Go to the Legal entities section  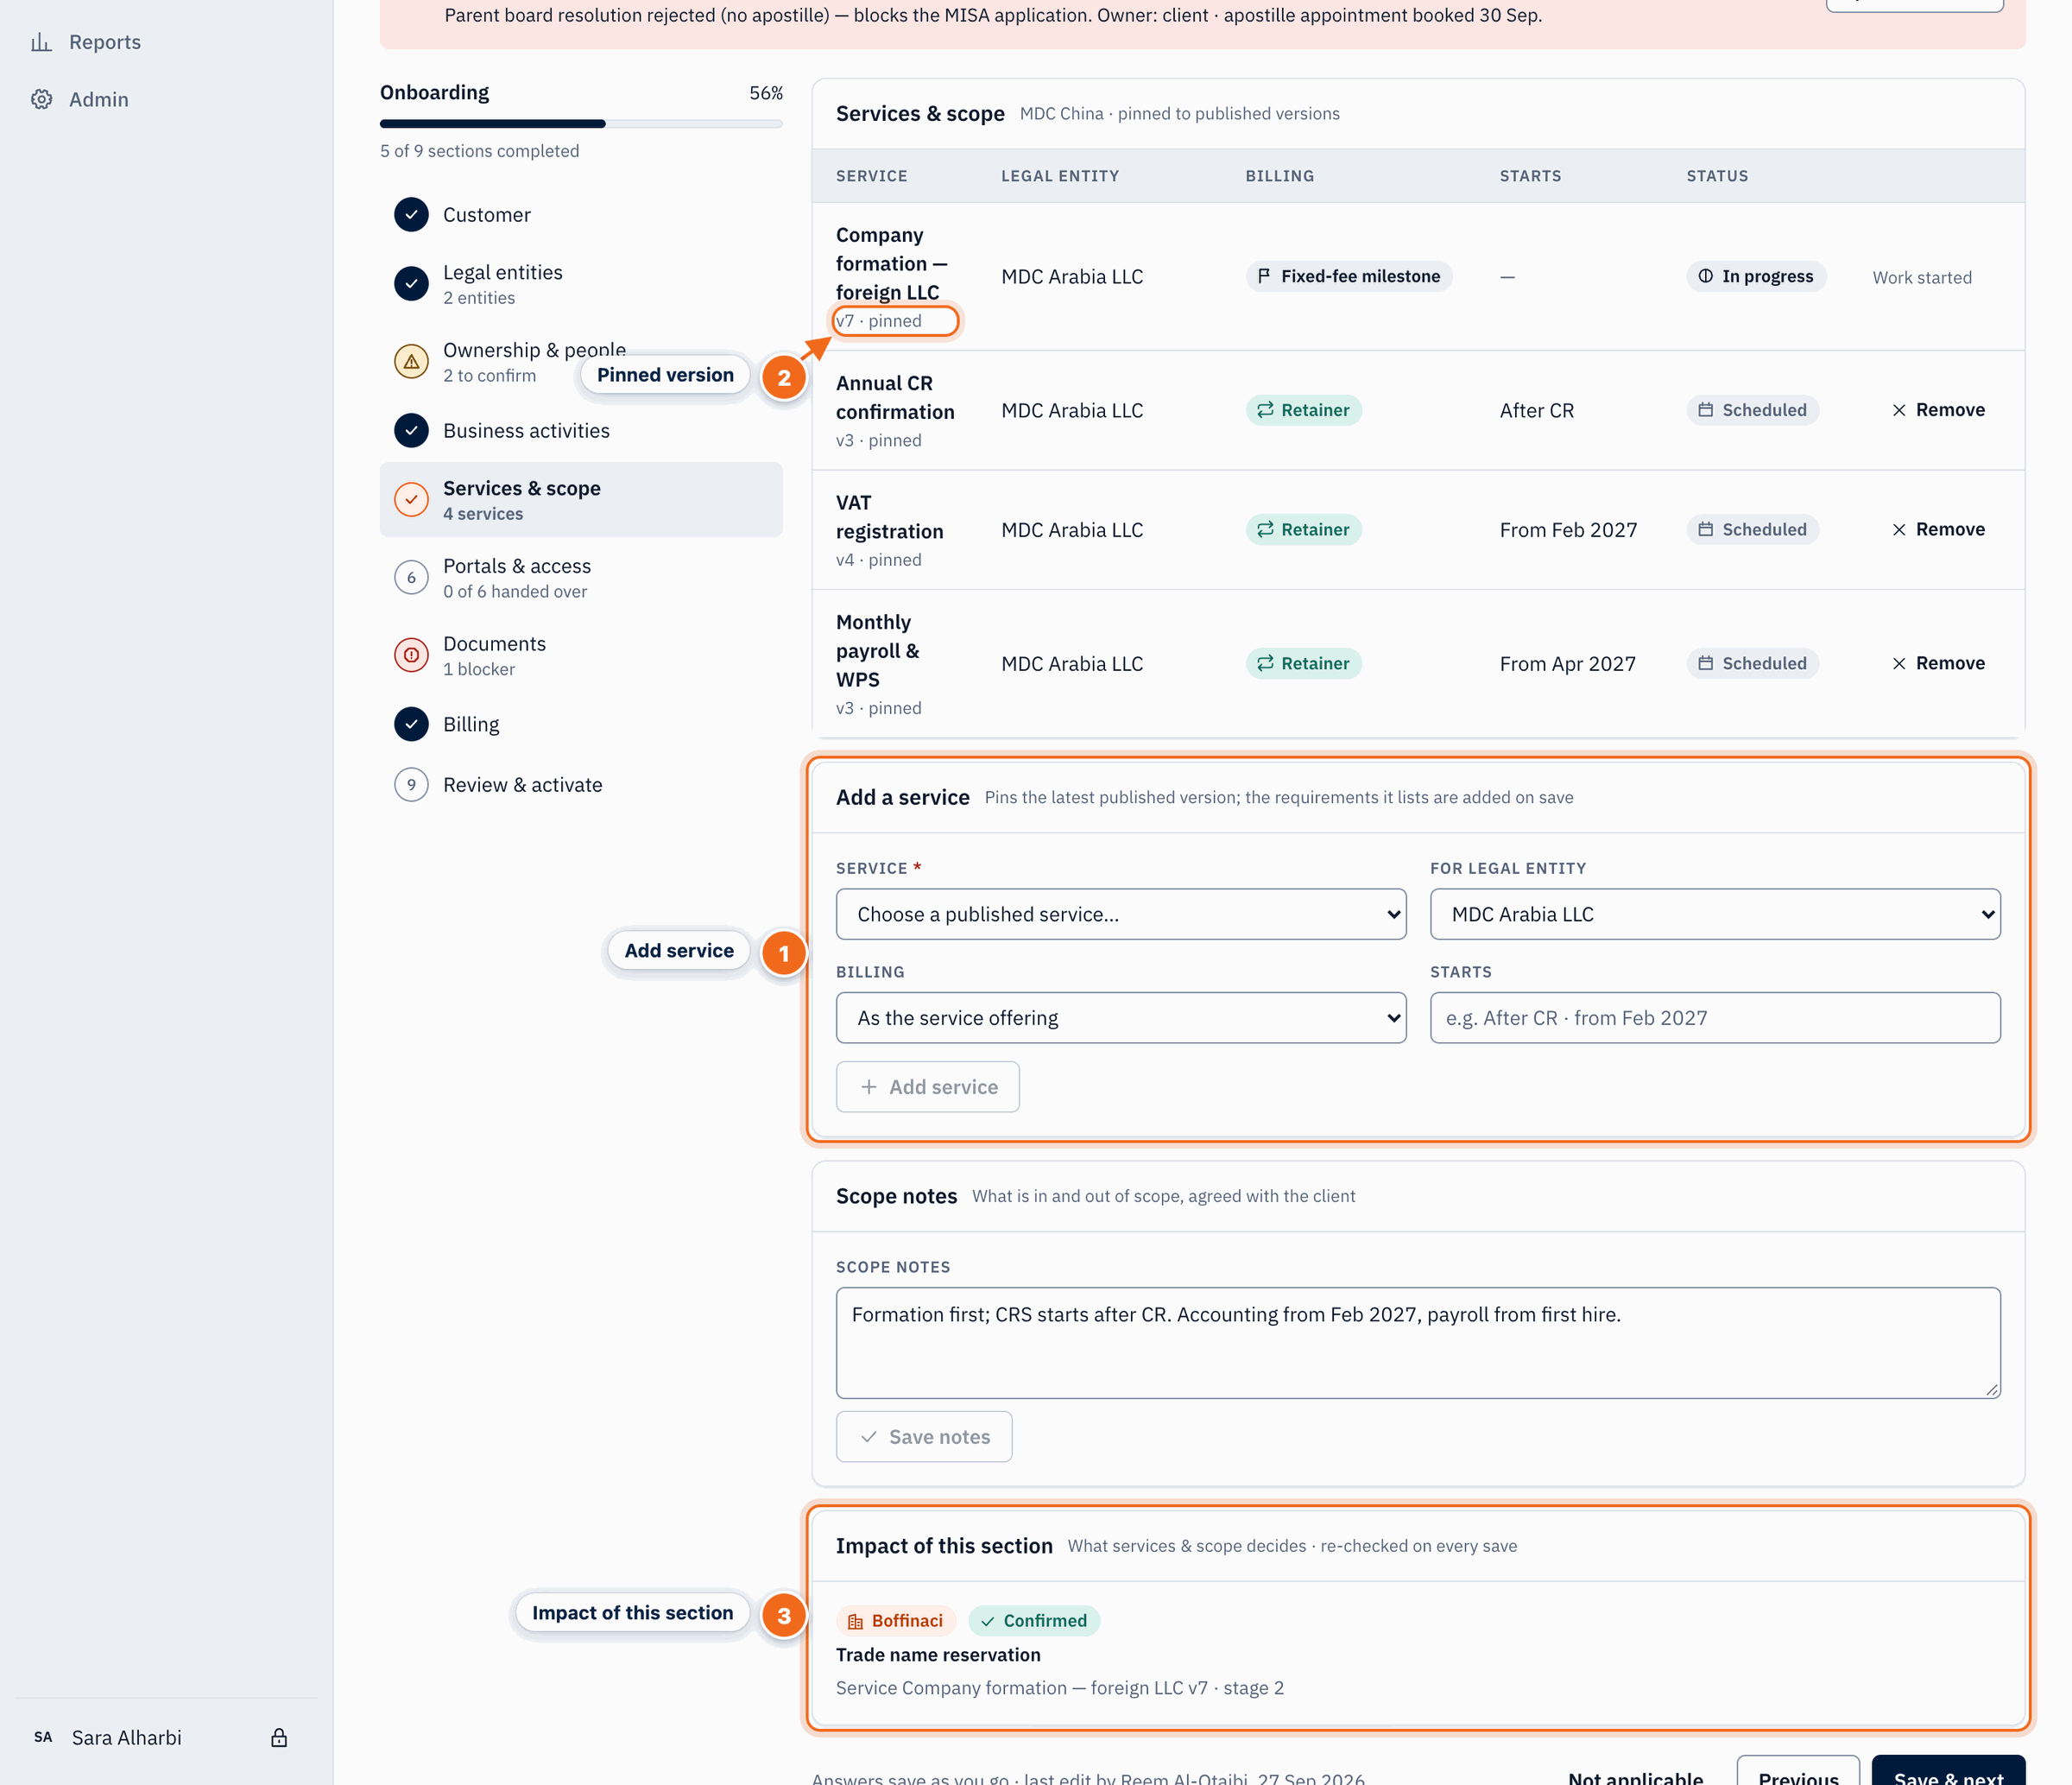pos(581,284)
